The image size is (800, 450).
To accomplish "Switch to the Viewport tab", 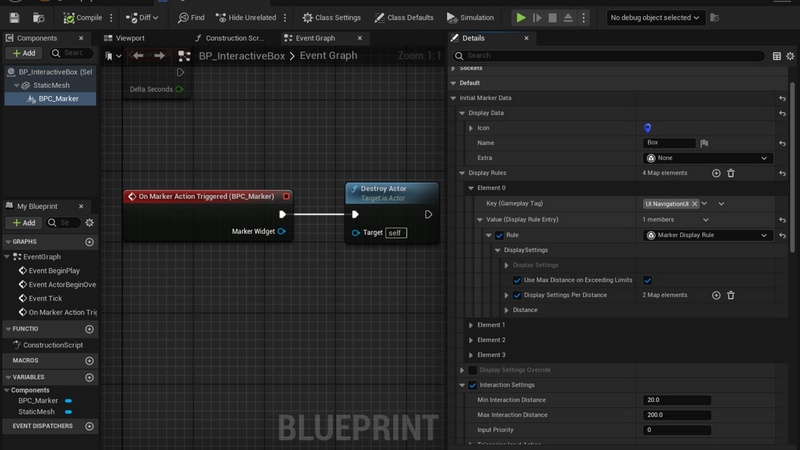I will [x=130, y=38].
